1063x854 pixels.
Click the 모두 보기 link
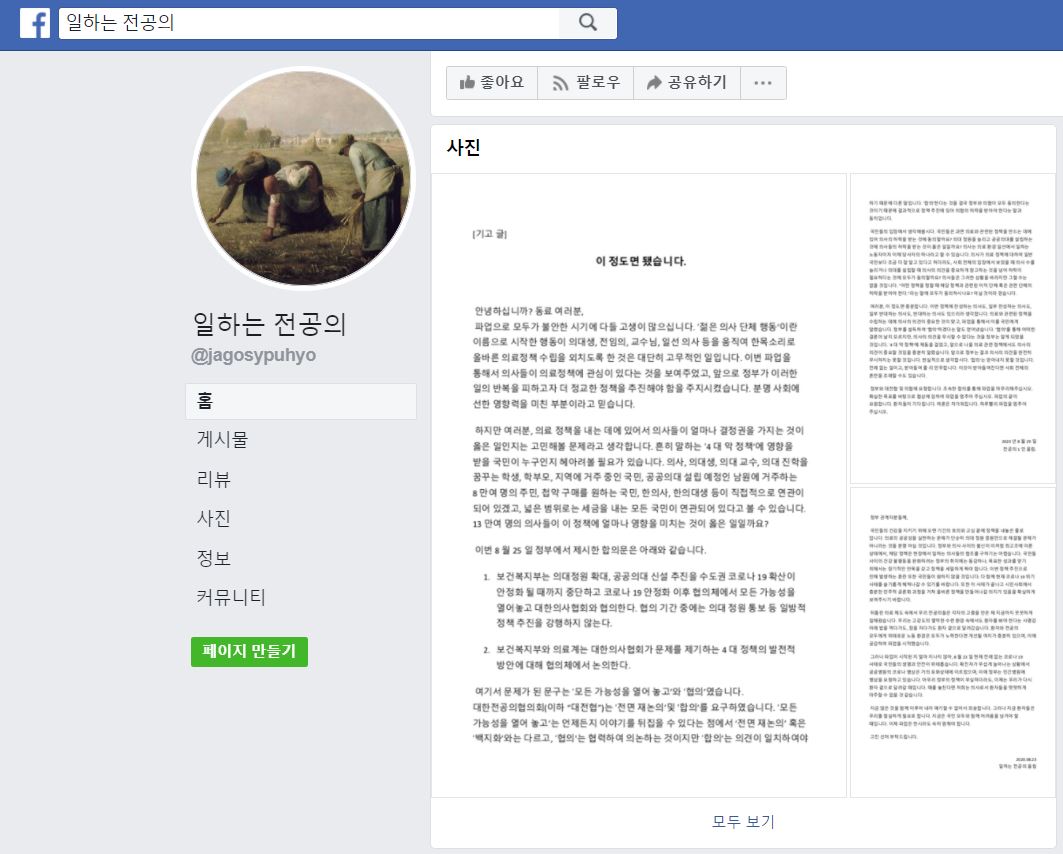[743, 822]
